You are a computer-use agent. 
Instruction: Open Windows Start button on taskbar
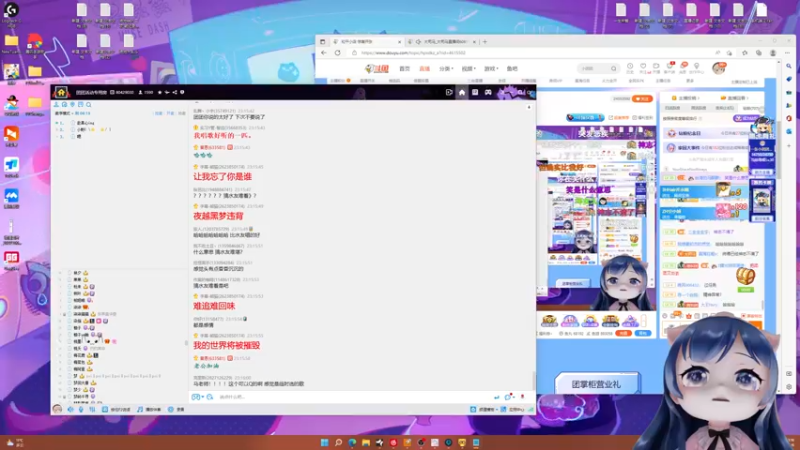click(324, 442)
